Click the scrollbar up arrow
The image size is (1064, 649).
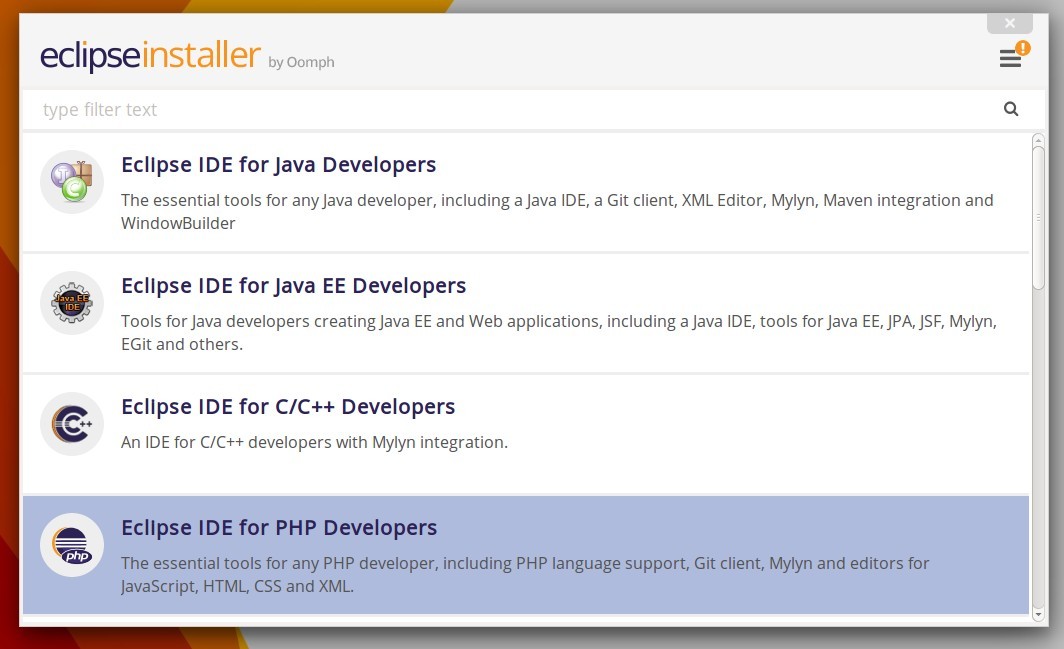click(1038, 141)
